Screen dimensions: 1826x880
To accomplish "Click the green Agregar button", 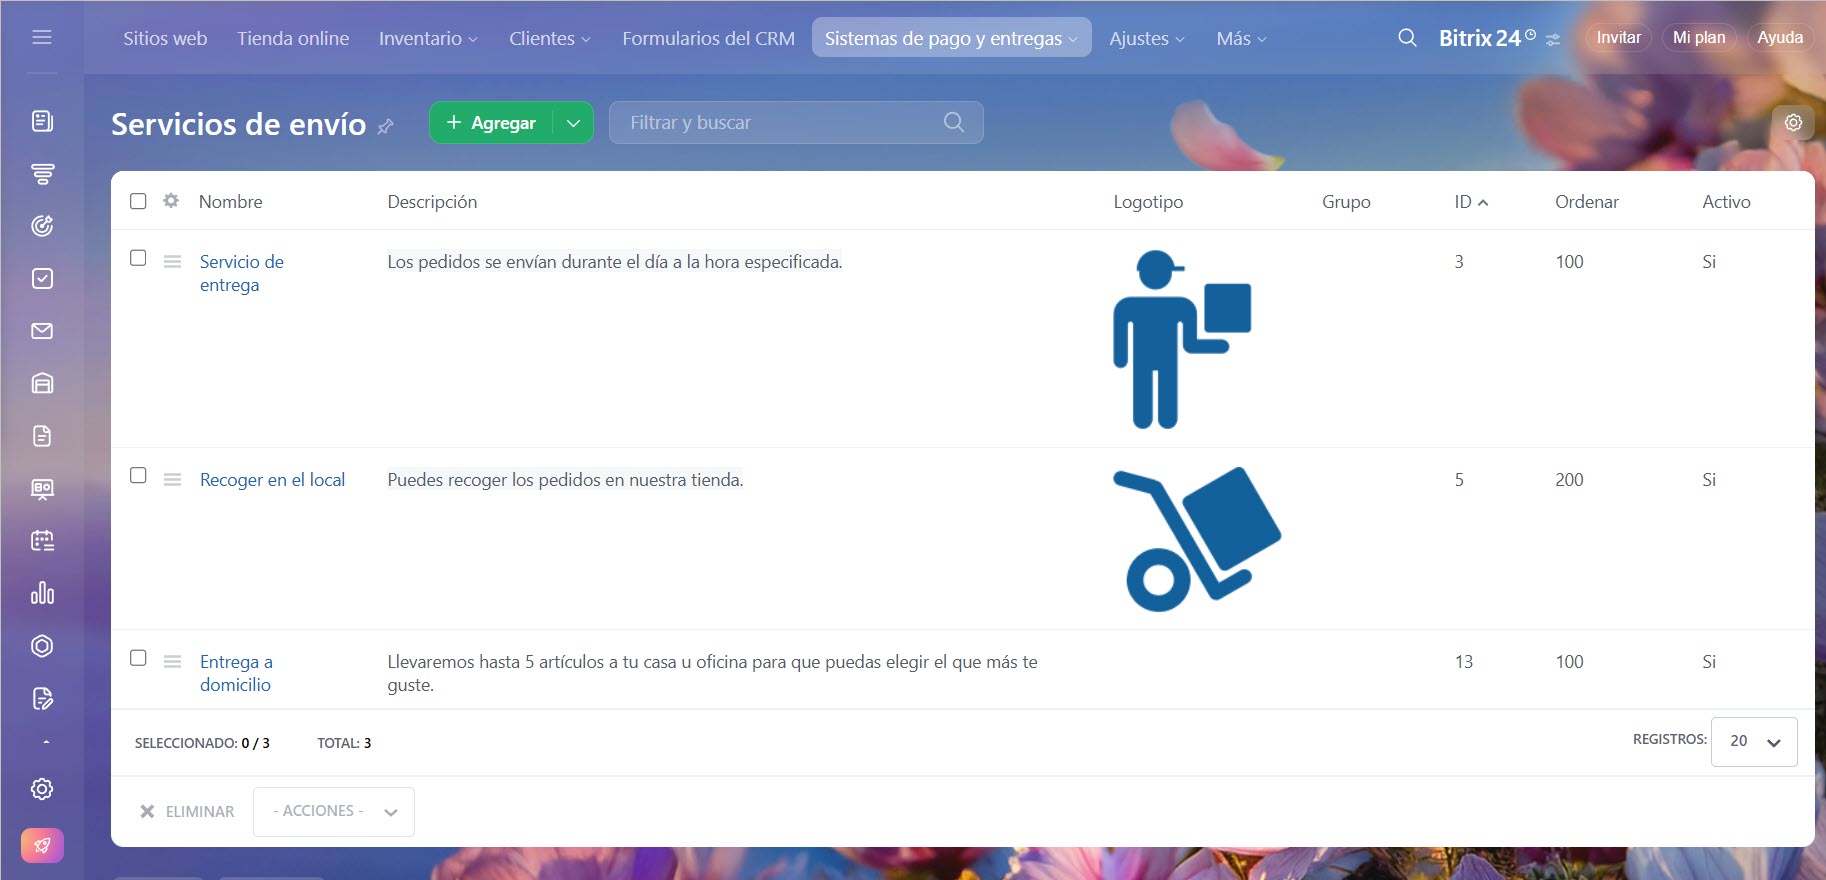I will (491, 123).
